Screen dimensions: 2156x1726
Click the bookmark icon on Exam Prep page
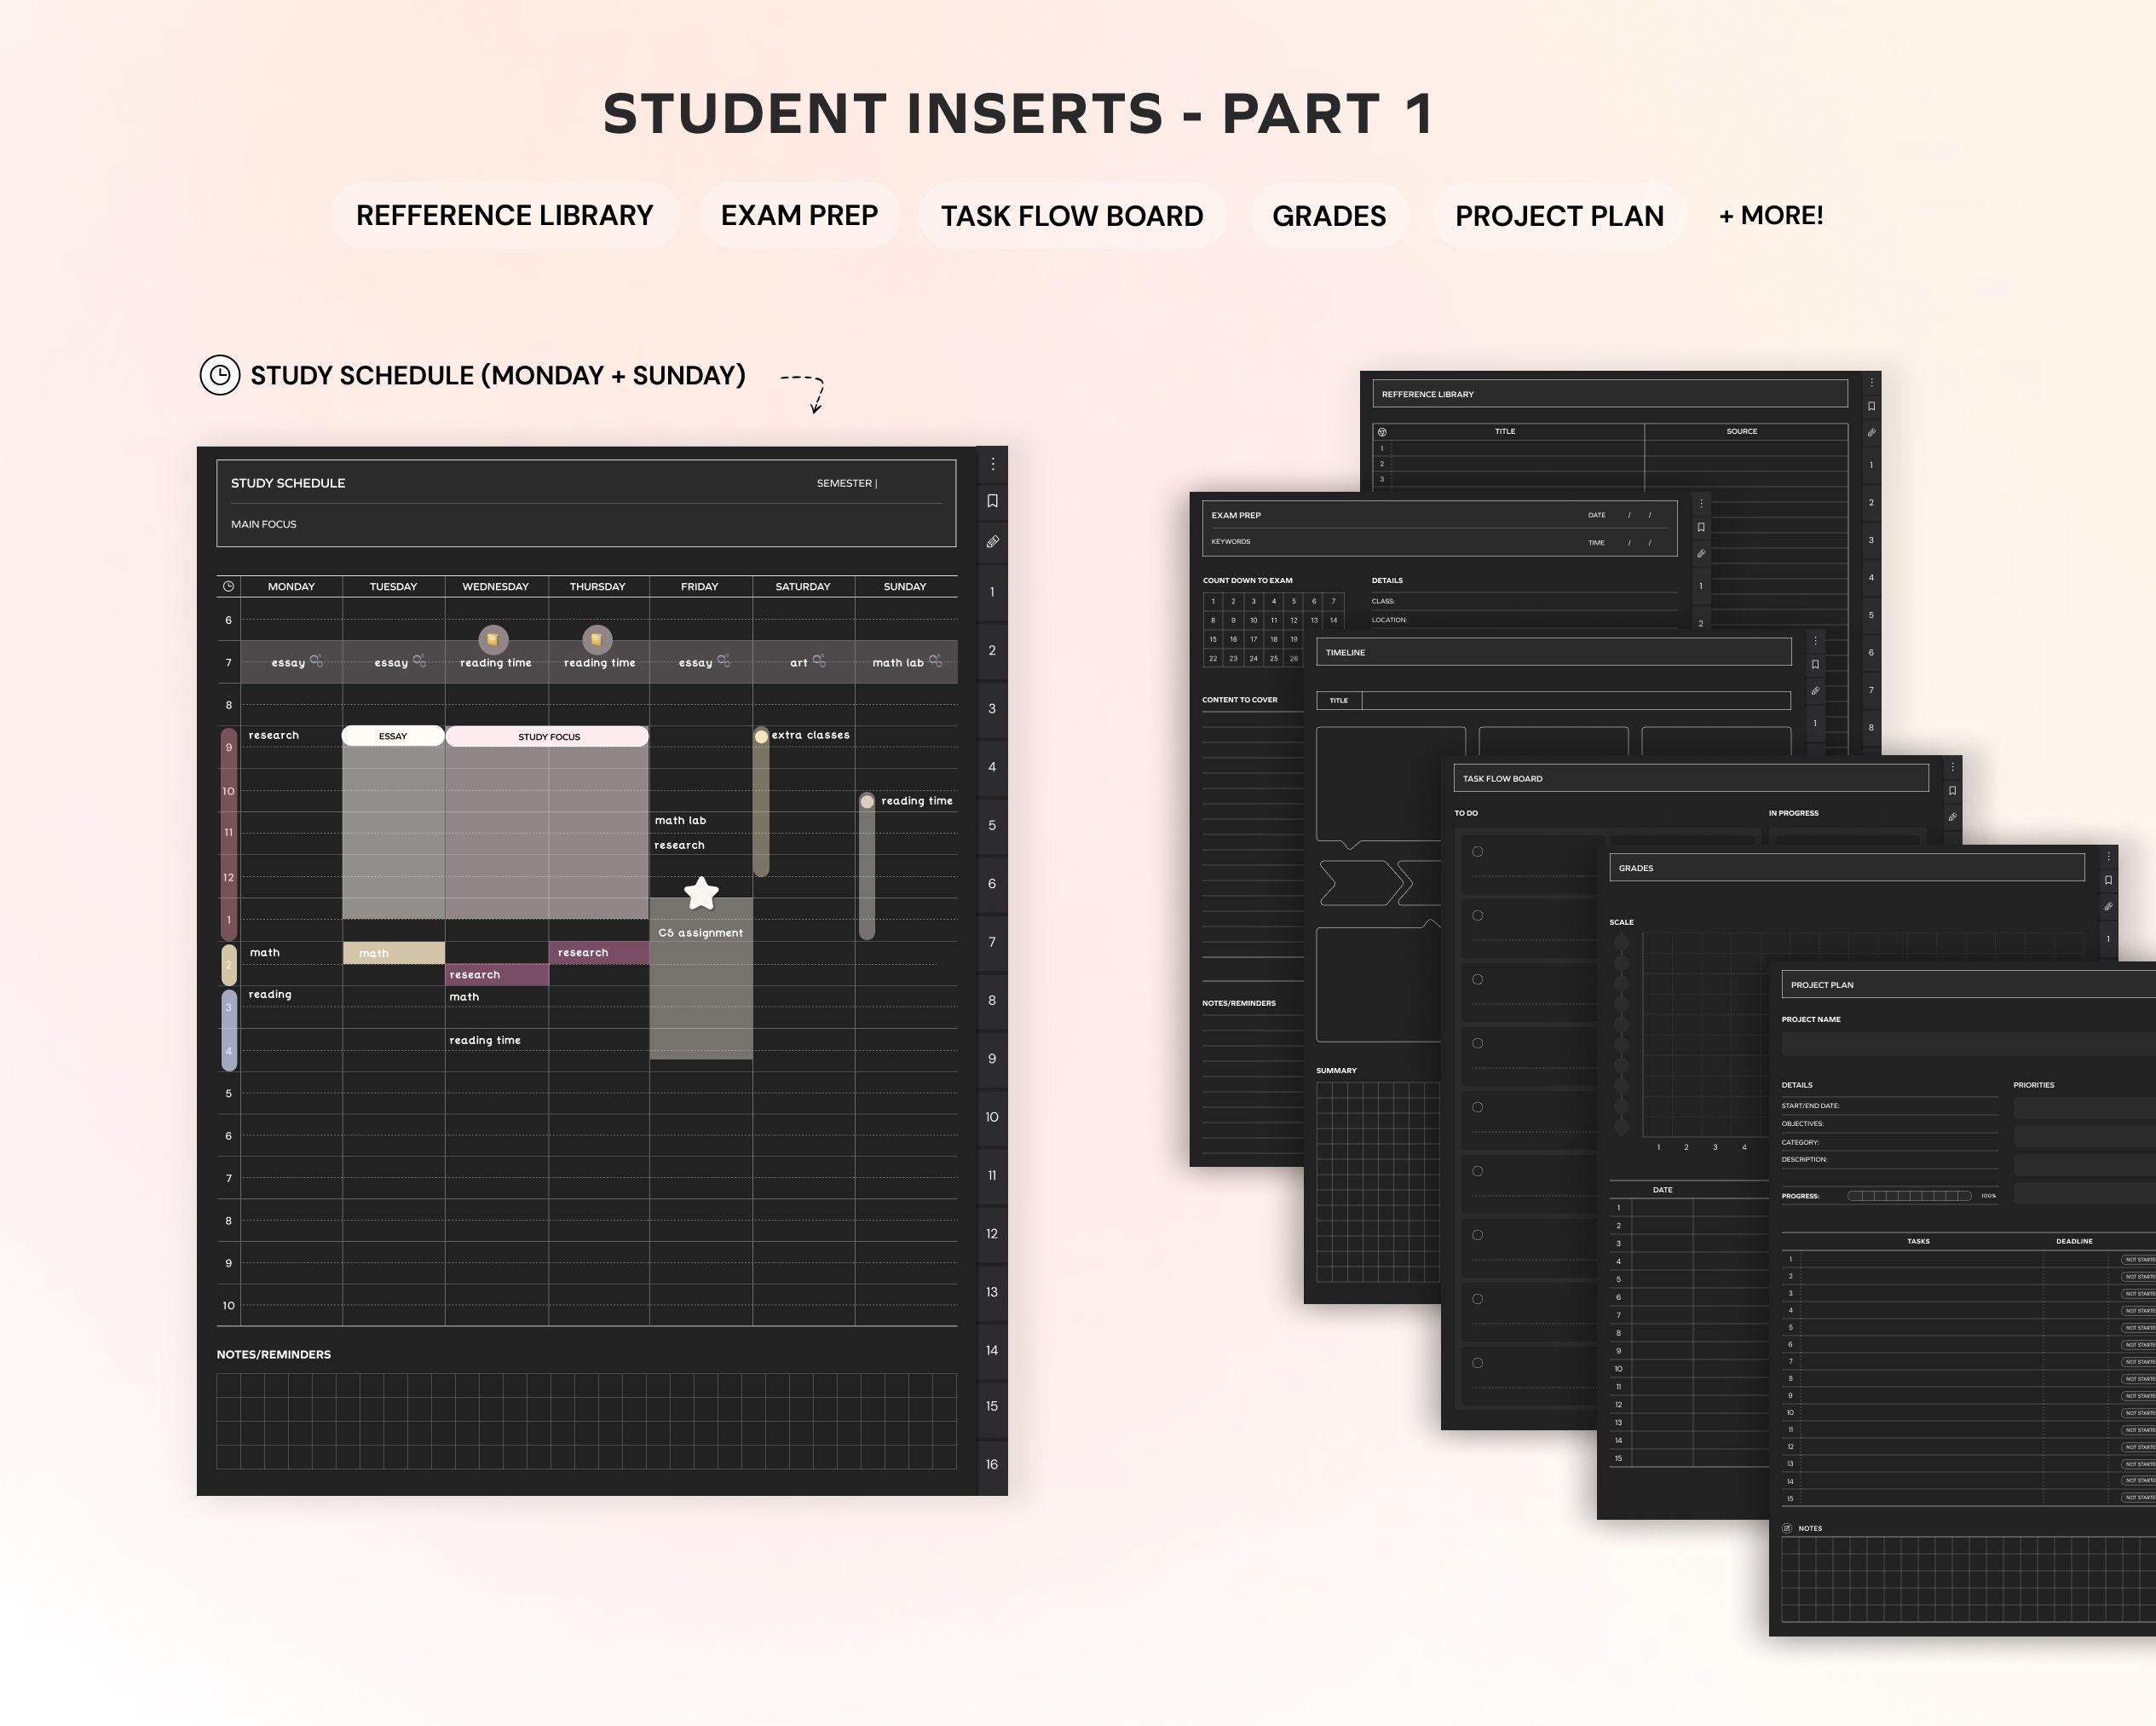click(1700, 528)
